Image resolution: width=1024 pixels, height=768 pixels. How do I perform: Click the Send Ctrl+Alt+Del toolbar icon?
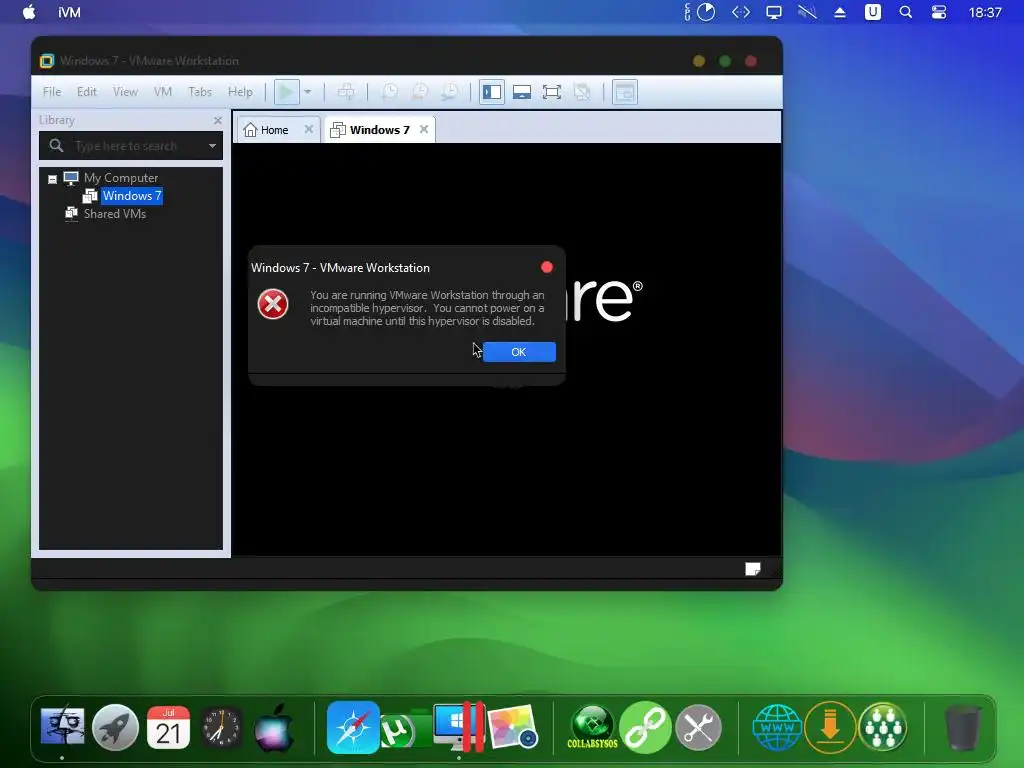345,92
